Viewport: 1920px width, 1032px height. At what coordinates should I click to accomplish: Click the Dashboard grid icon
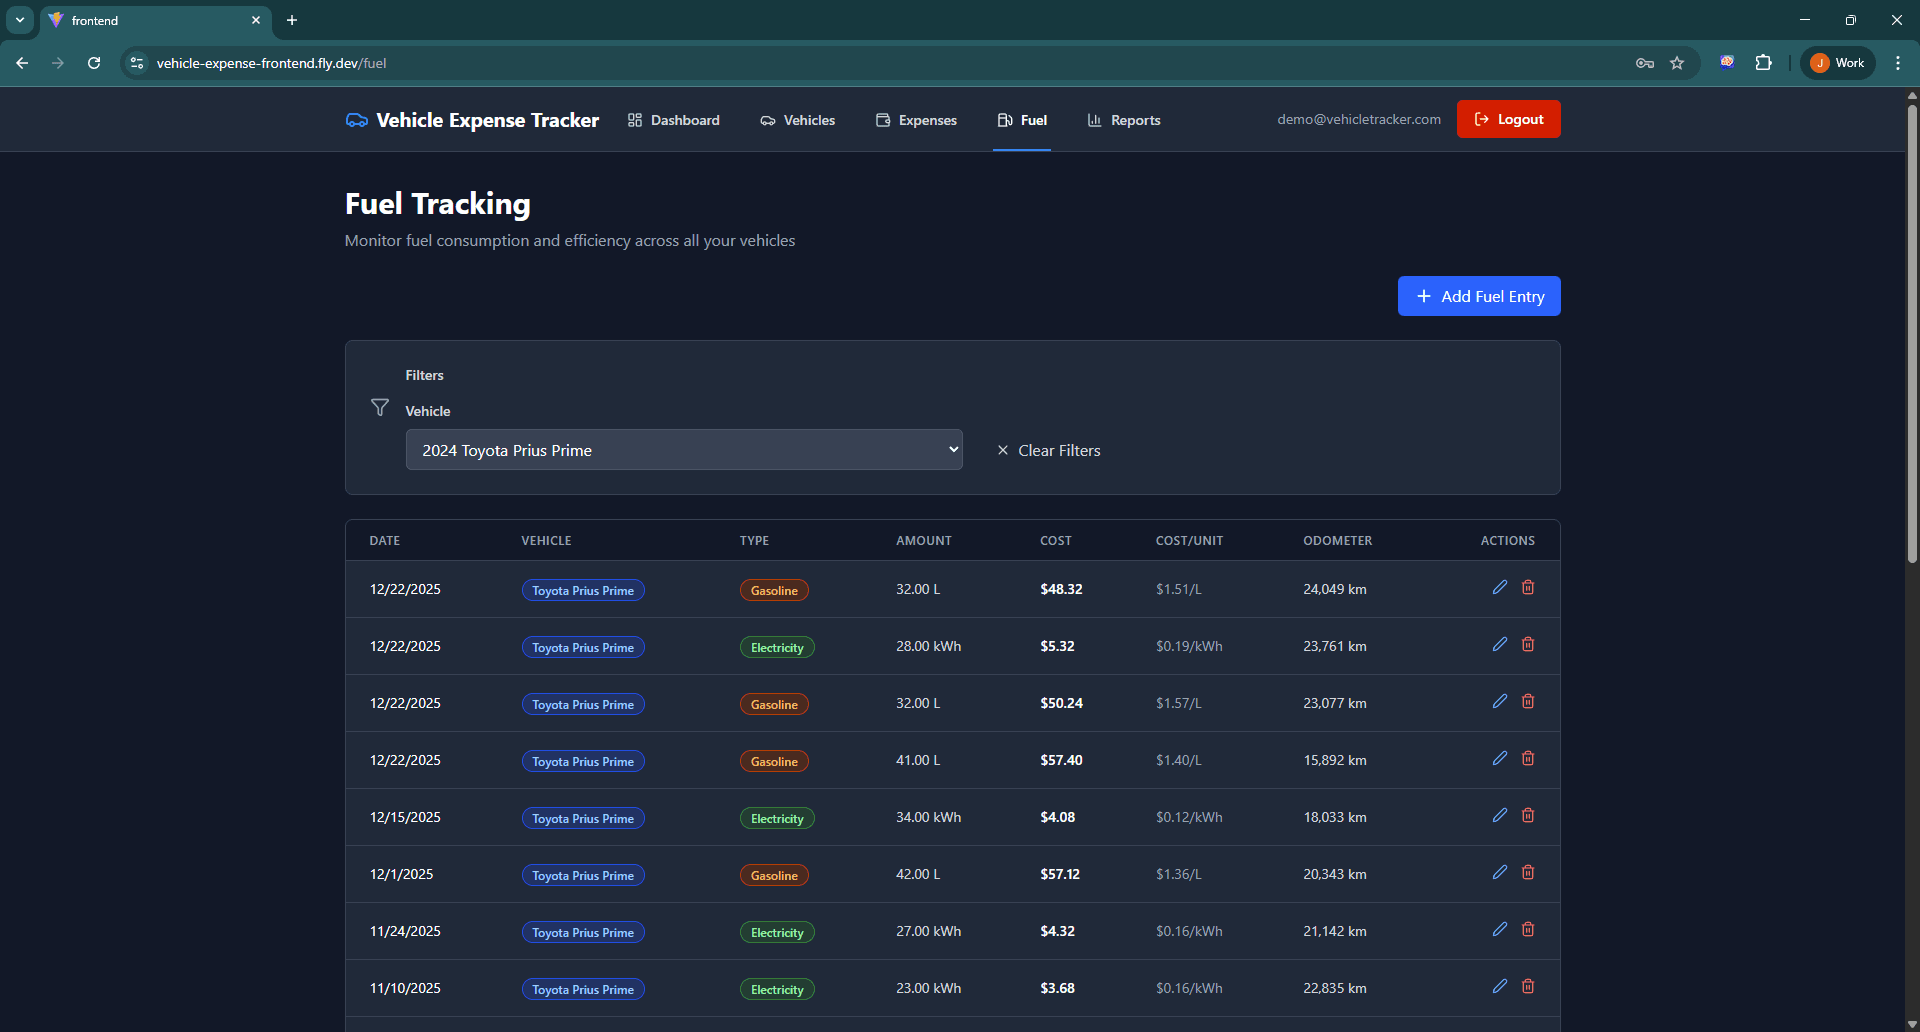[634, 119]
